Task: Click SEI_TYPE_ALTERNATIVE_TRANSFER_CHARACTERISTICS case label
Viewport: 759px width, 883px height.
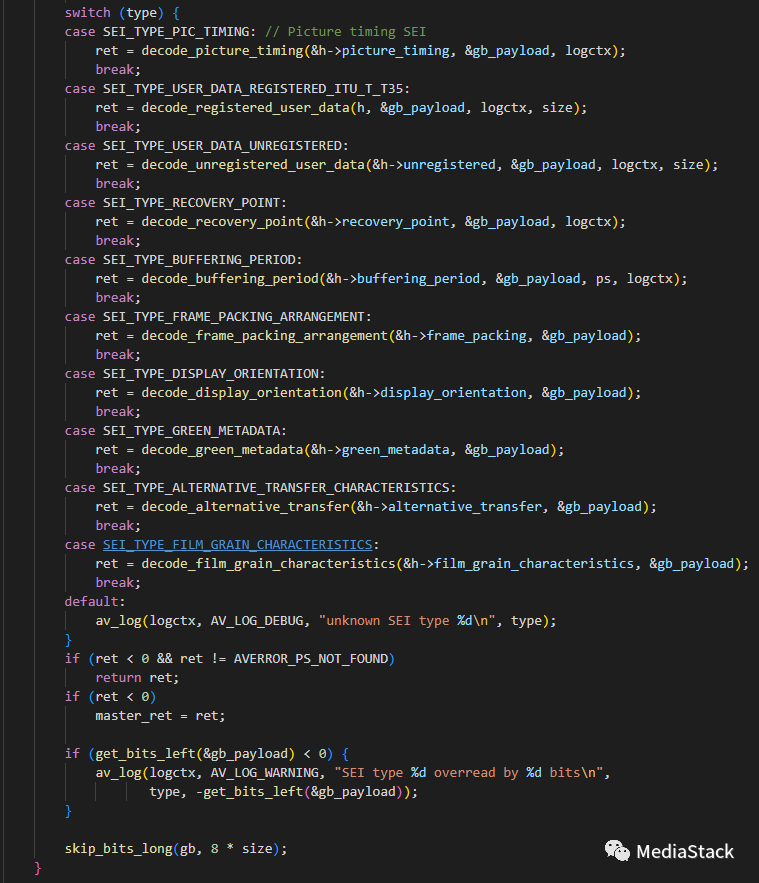Action: coord(279,487)
